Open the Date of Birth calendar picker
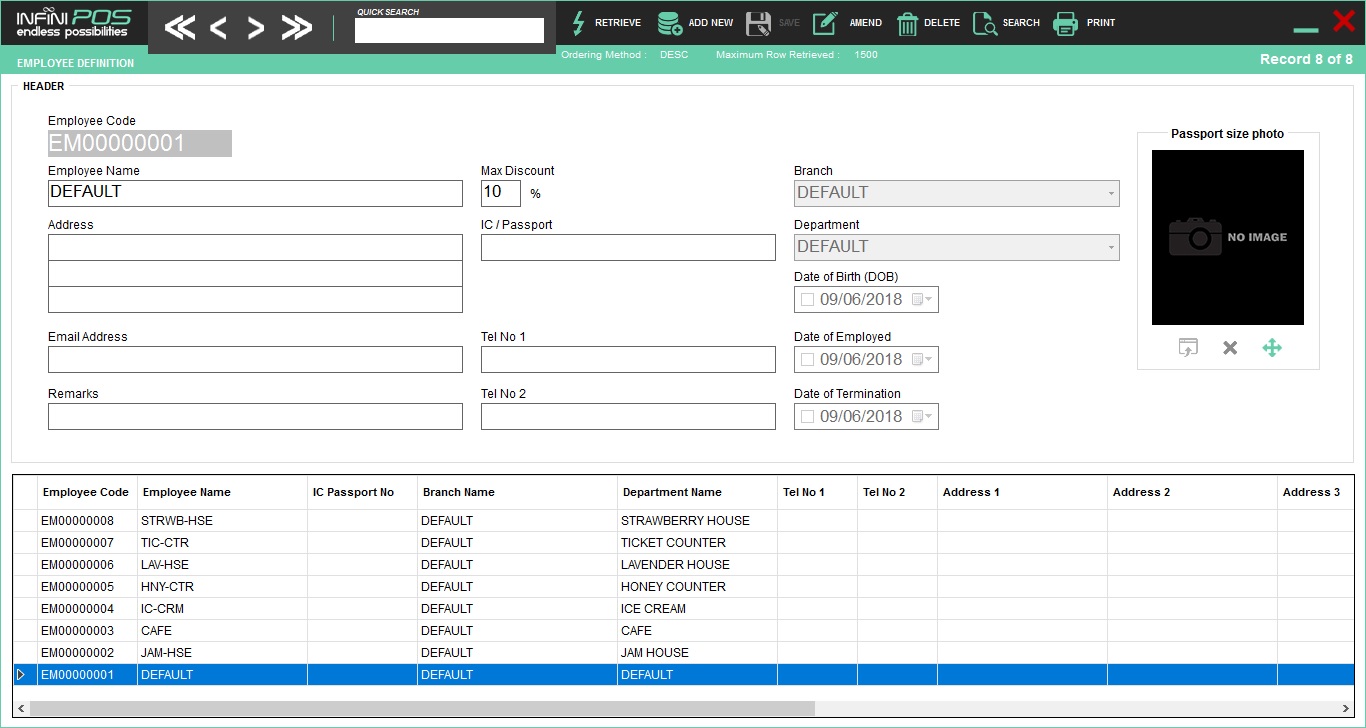 click(922, 299)
